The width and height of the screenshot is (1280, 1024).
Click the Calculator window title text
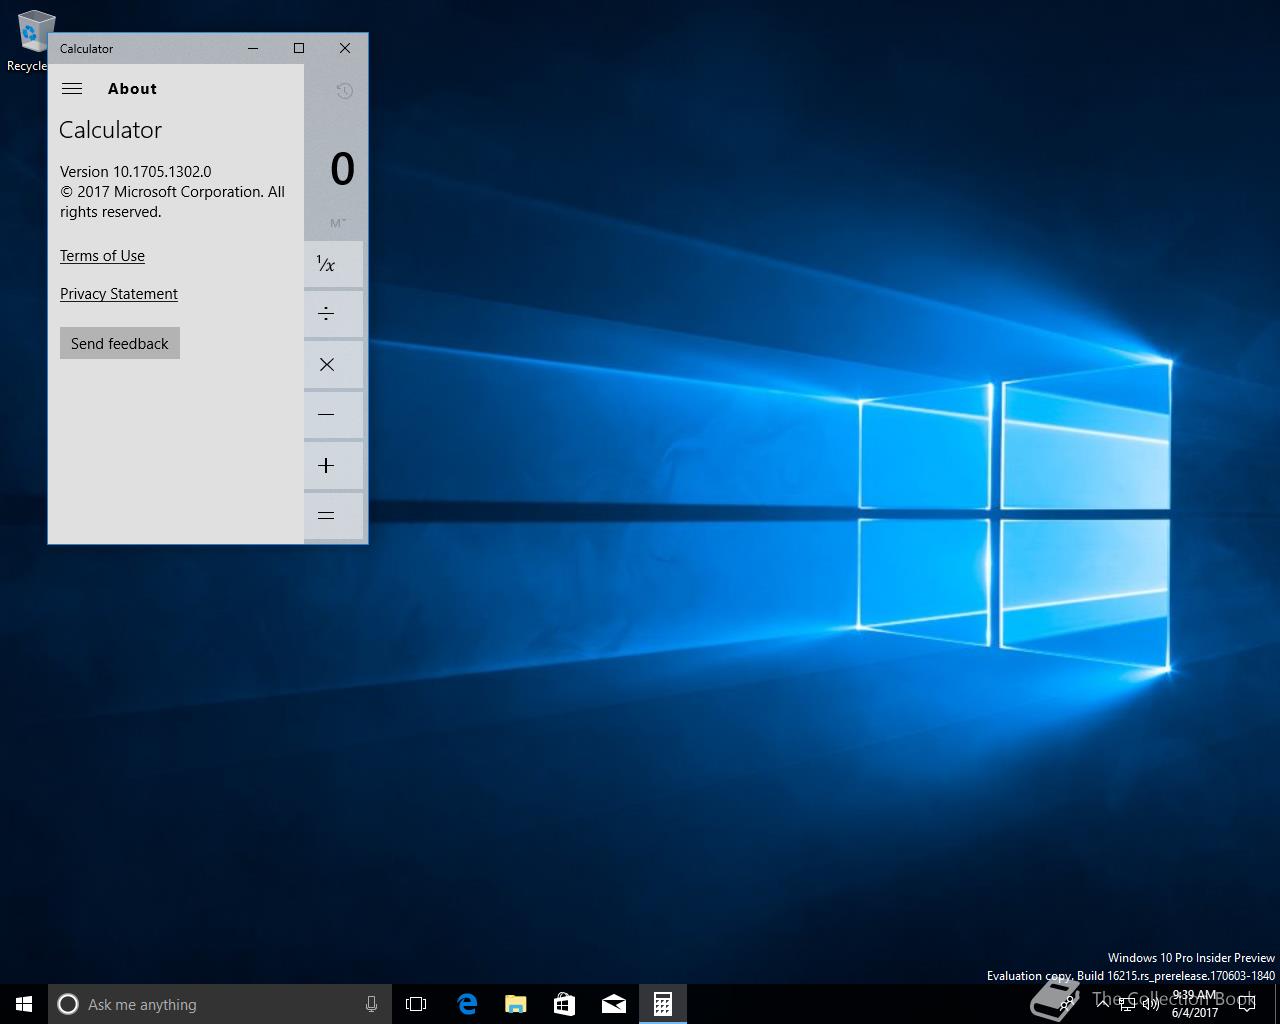[86, 48]
